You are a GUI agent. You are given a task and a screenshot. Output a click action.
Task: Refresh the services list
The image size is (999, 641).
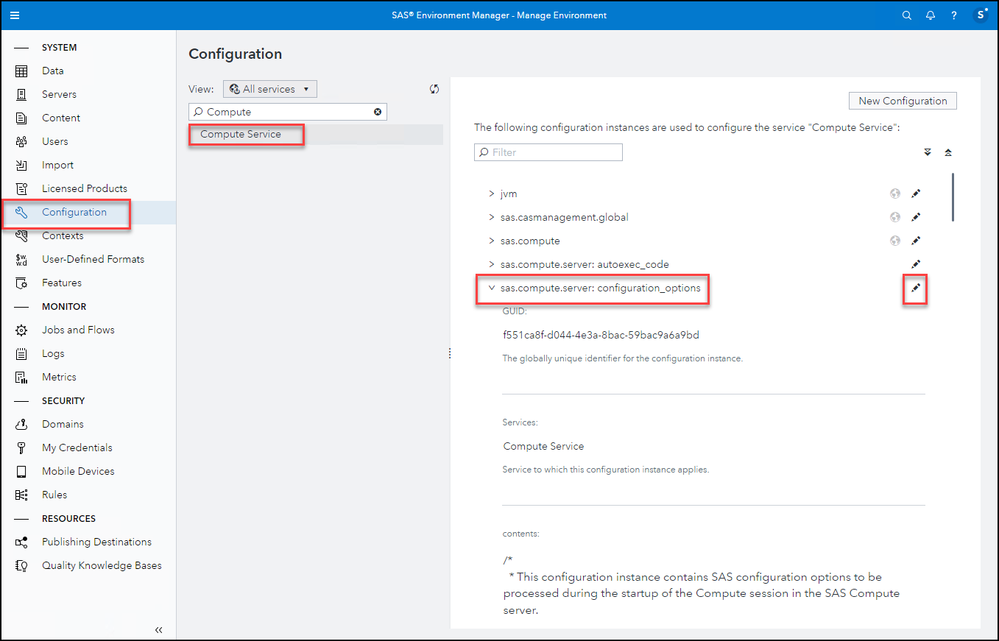[435, 89]
